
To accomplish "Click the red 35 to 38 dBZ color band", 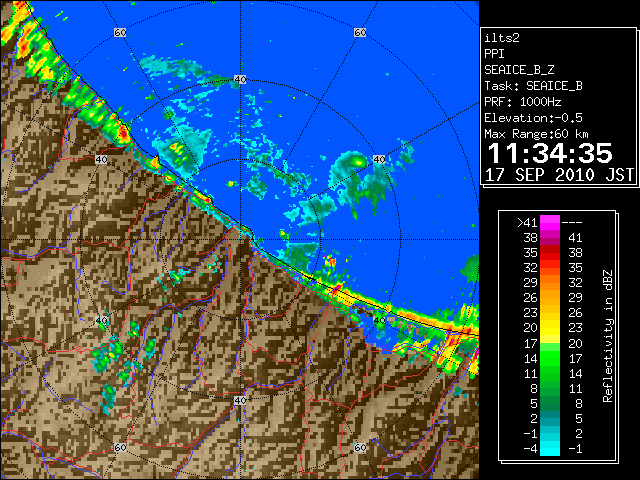I will [x=550, y=253].
